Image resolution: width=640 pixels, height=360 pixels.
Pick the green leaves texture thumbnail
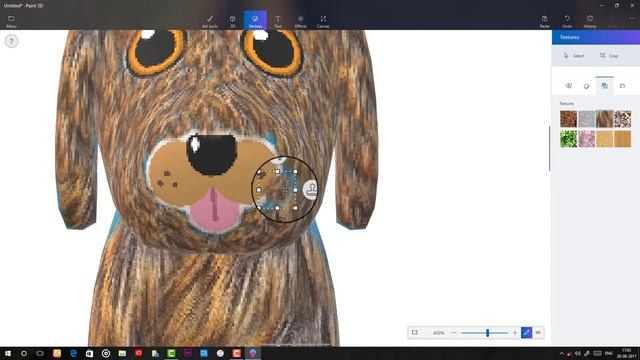[x=569, y=139]
